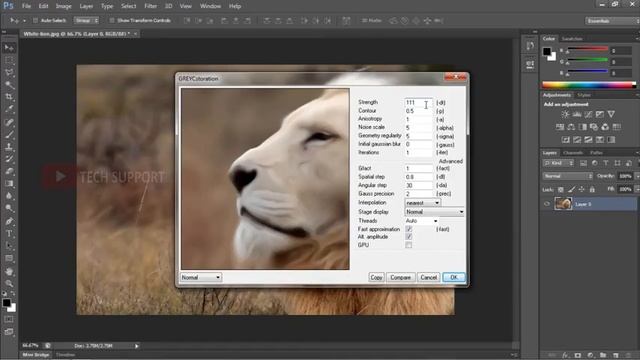640x360 pixels.
Task: Switch to the Swatches tab
Action: point(572,39)
